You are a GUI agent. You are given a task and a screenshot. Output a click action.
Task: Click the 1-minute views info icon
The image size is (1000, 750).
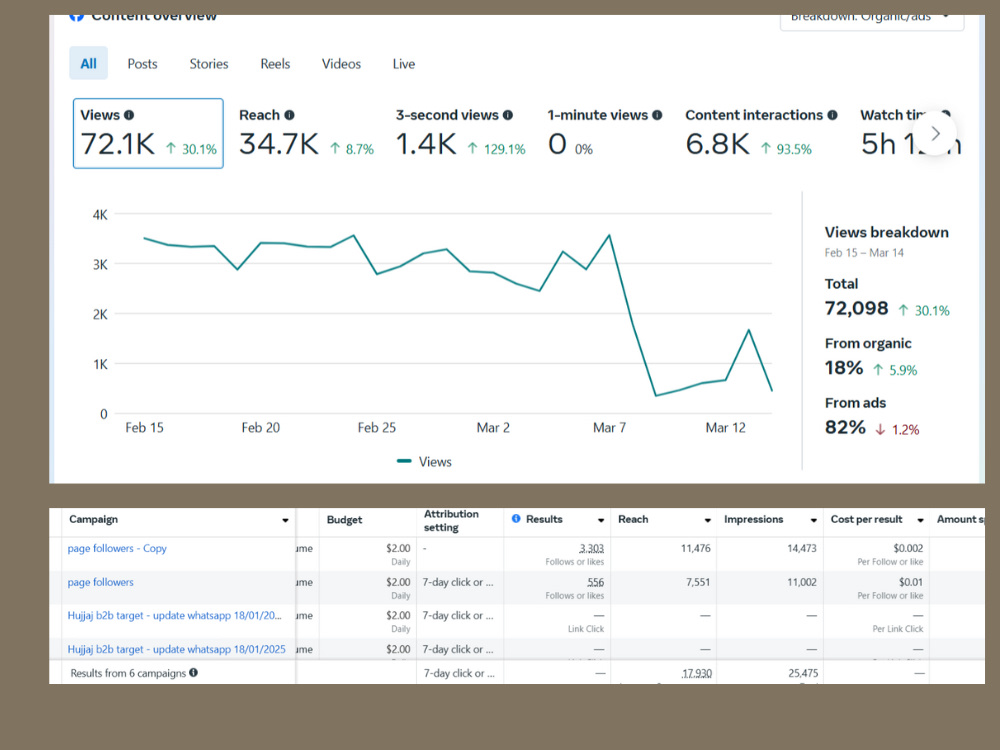point(657,115)
